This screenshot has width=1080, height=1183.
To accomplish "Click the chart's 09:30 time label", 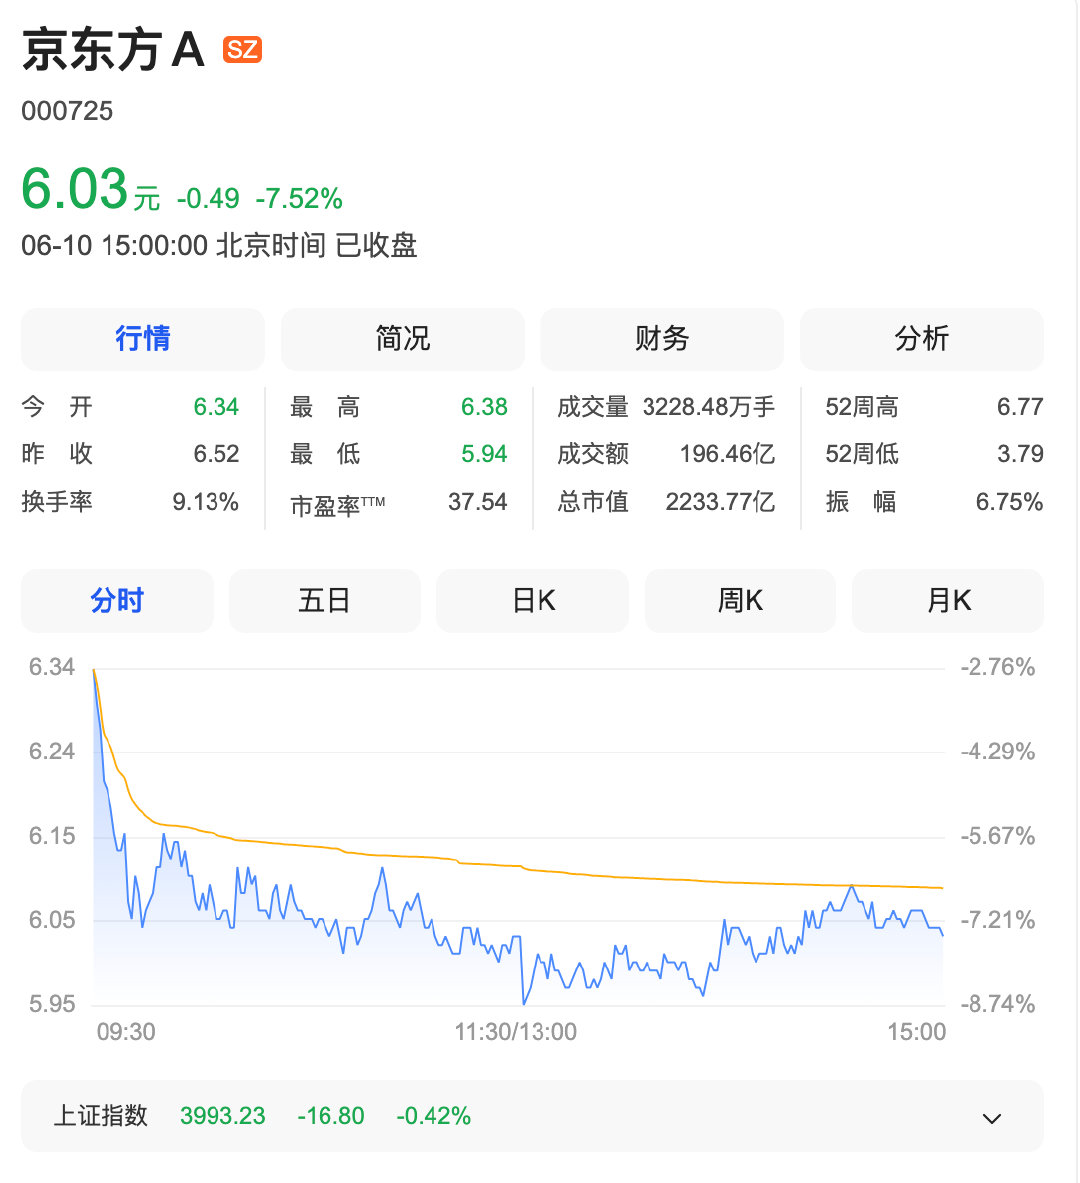I will (126, 1031).
